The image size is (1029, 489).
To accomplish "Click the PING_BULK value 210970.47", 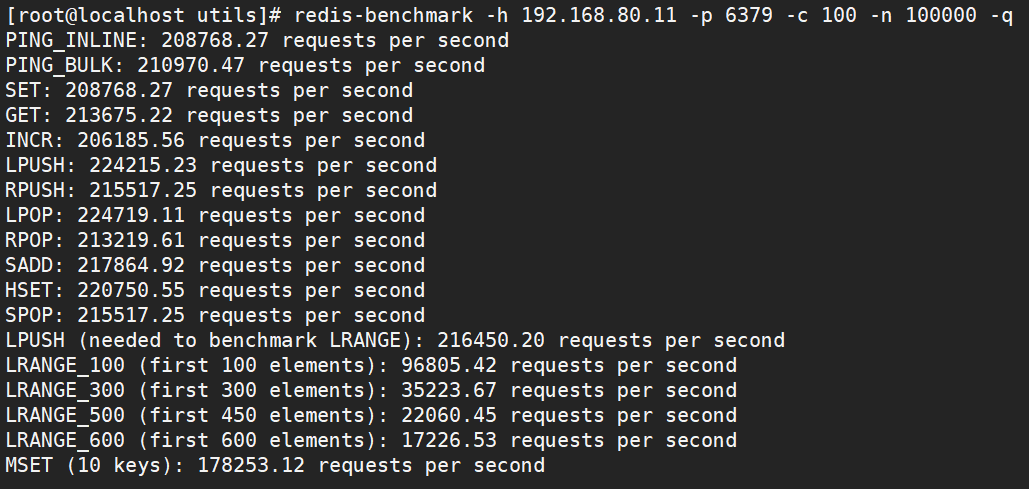I will 190,66.
